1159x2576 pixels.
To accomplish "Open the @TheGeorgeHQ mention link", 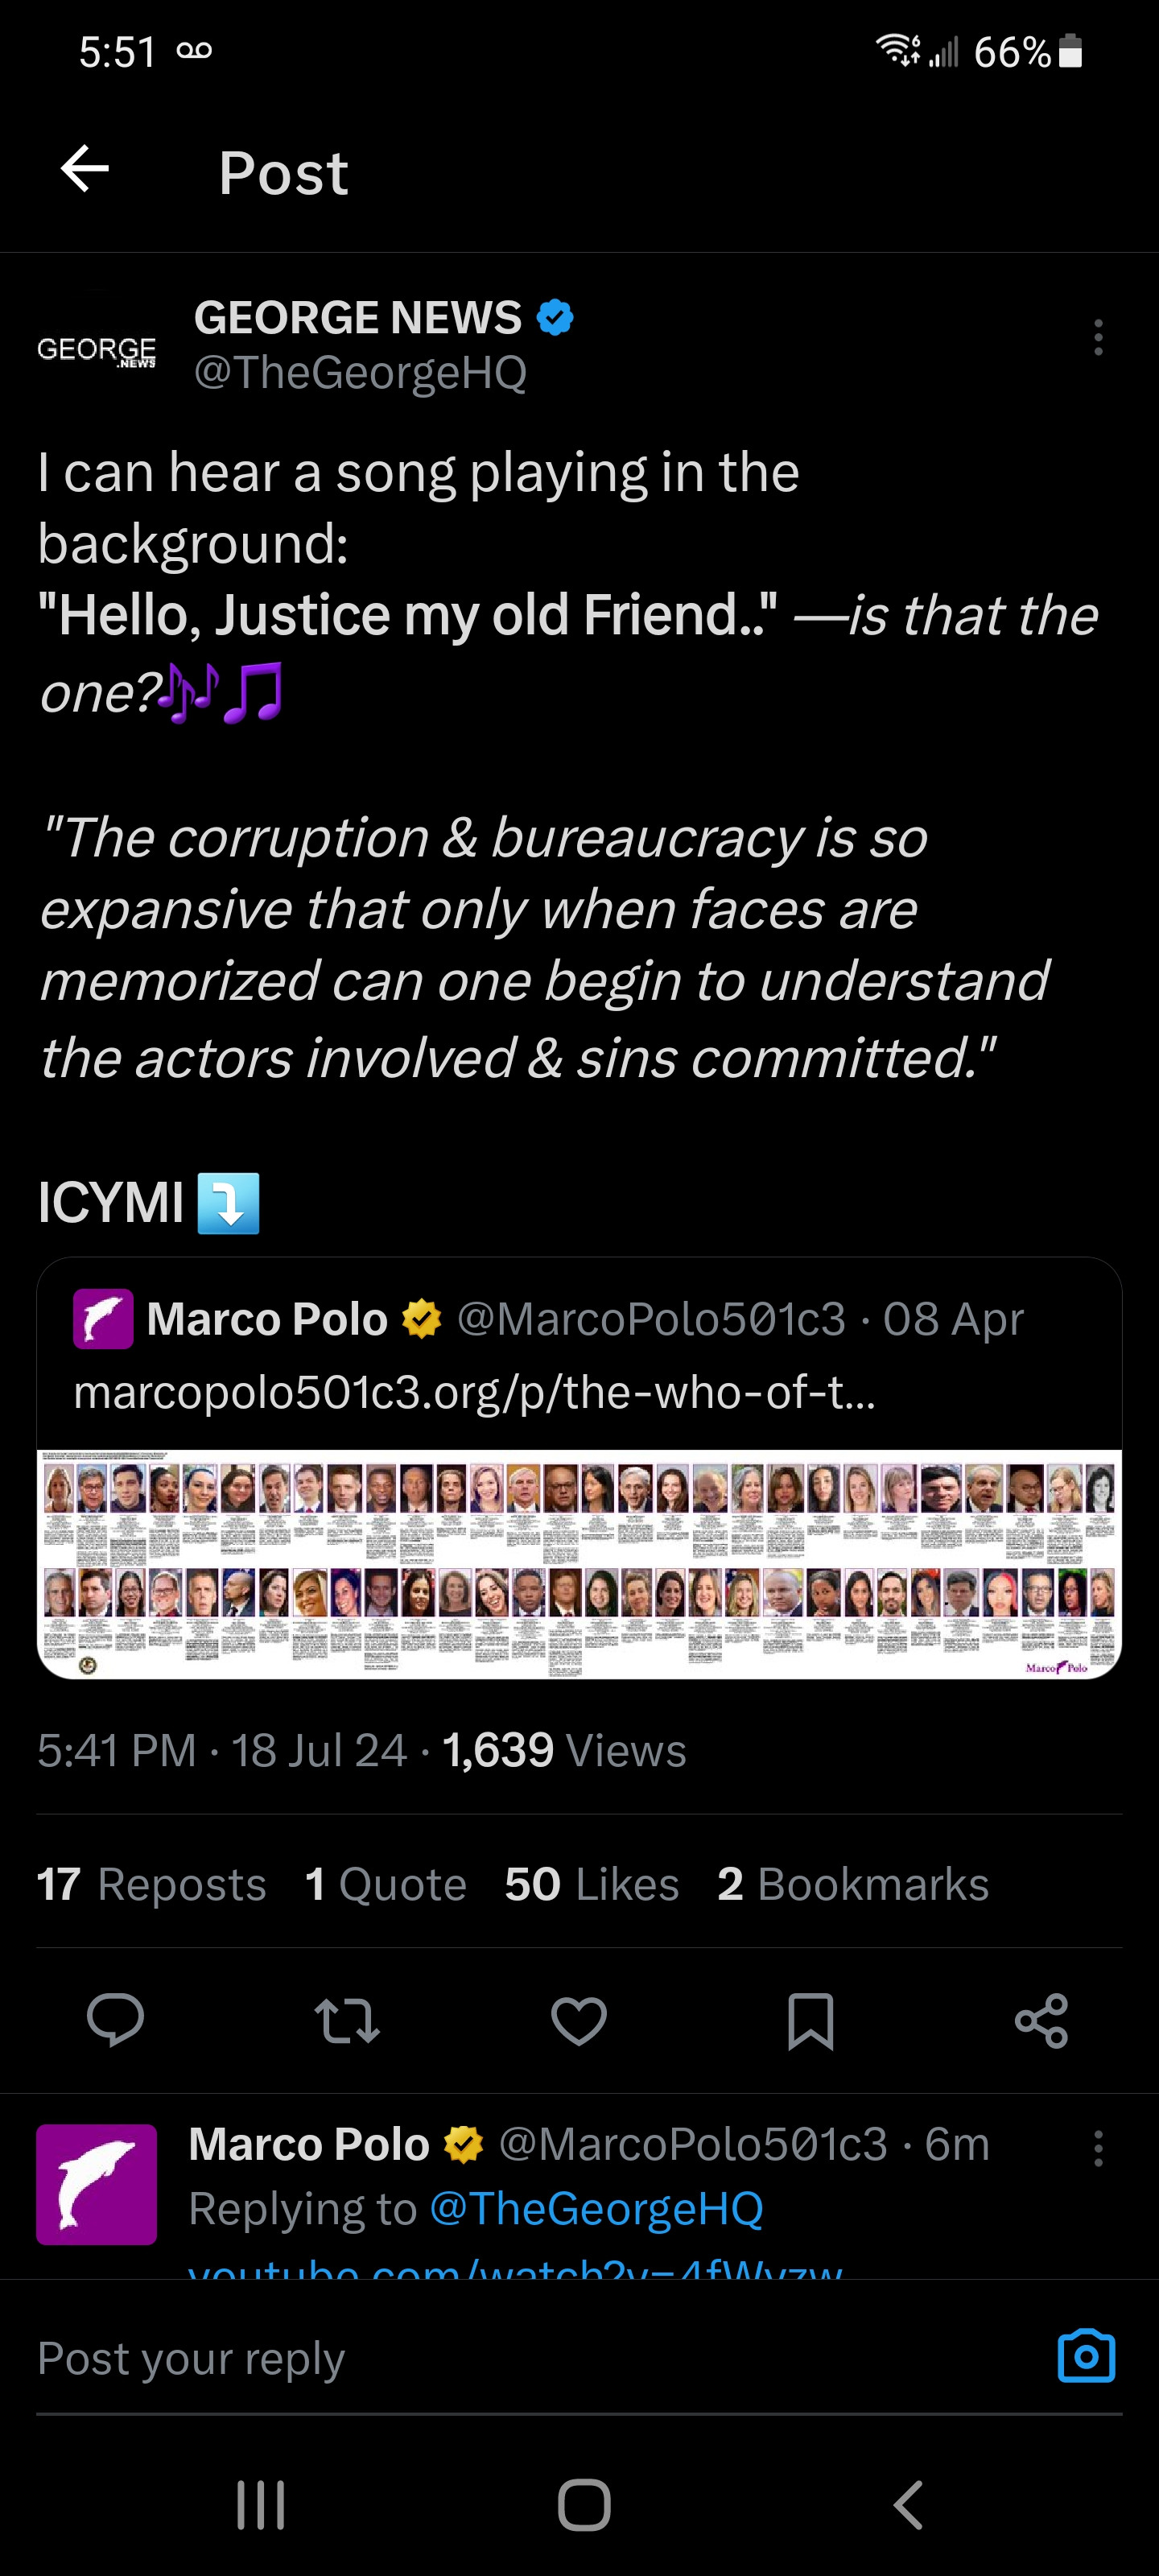I will click(596, 2208).
